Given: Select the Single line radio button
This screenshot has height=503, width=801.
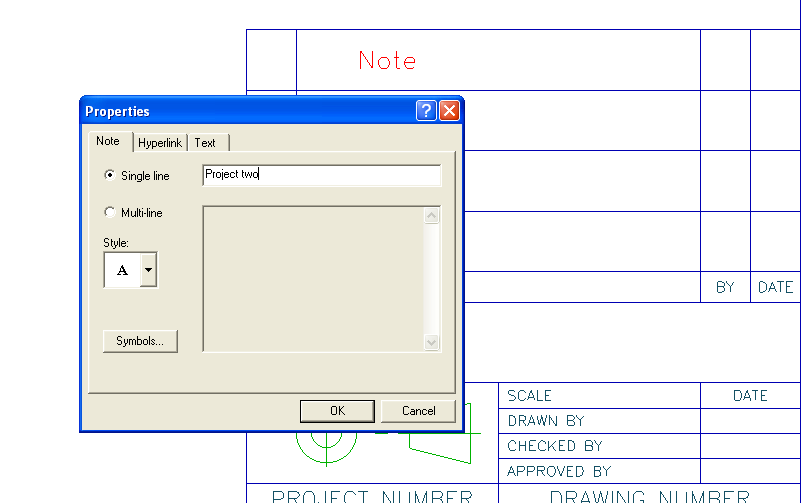Looking at the screenshot, I should (110, 175).
